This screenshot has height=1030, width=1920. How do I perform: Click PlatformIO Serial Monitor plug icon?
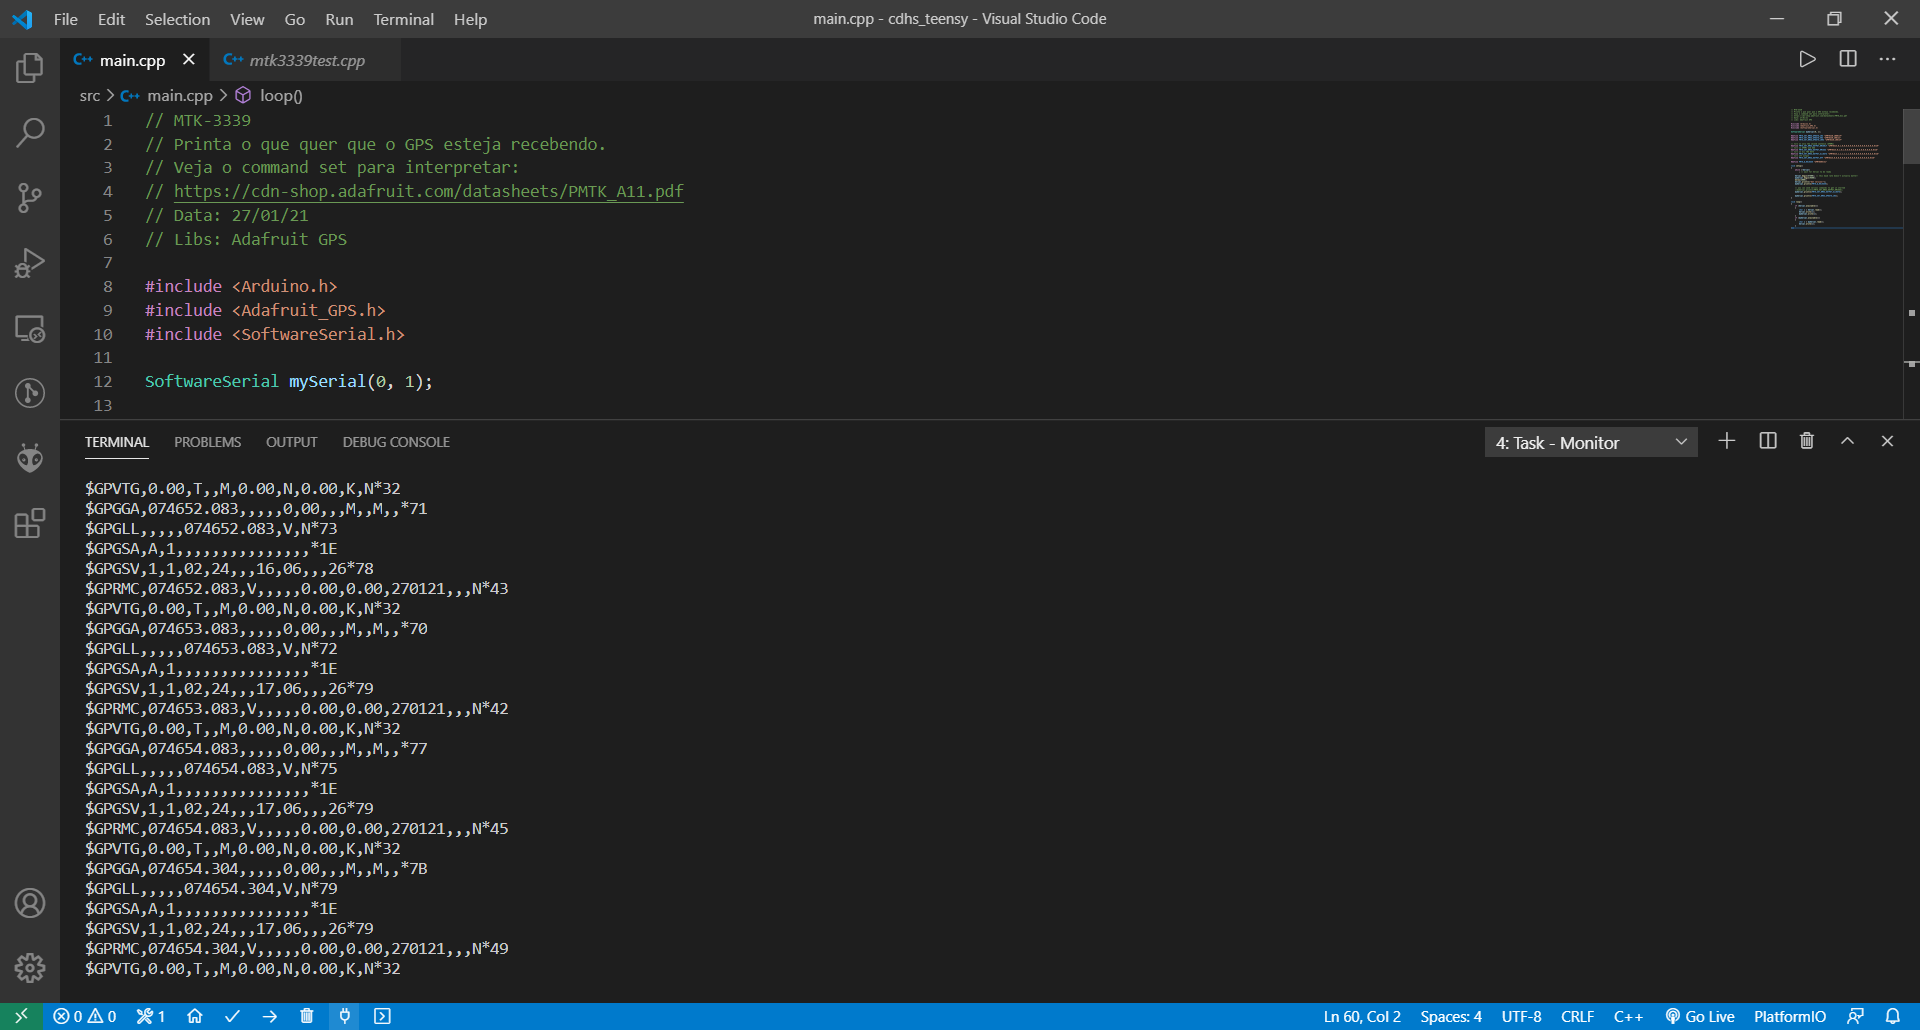click(345, 1016)
